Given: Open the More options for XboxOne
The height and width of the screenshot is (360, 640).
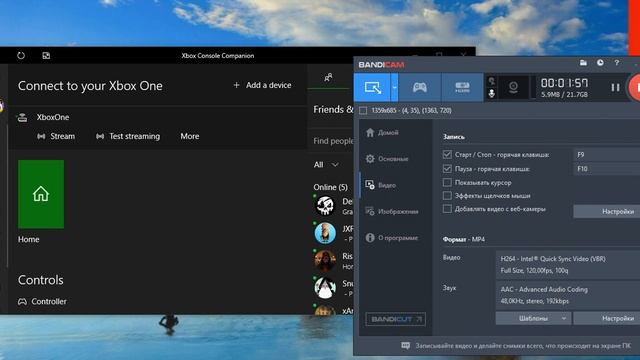Looking at the screenshot, I should pyautogui.click(x=190, y=136).
